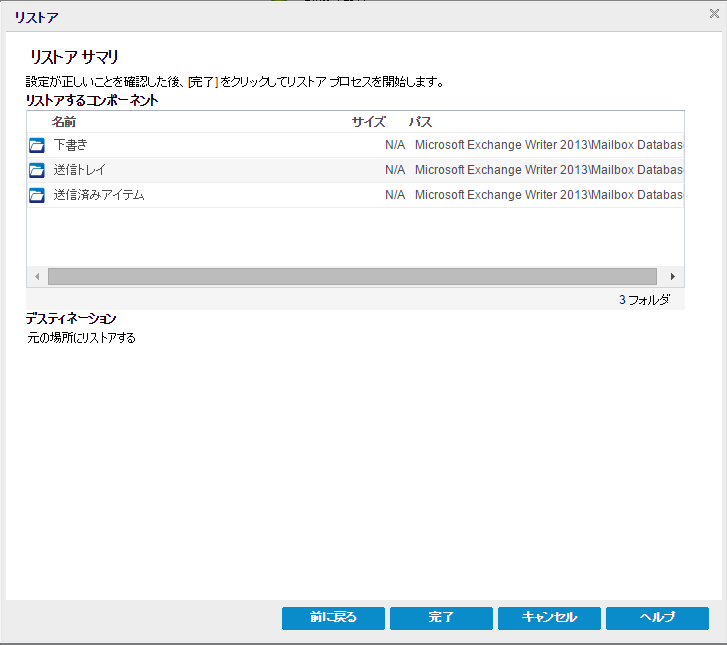The height and width of the screenshot is (645, 727).
Task: Select the 送信済みアイテム folder row
Action: (355, 195)
